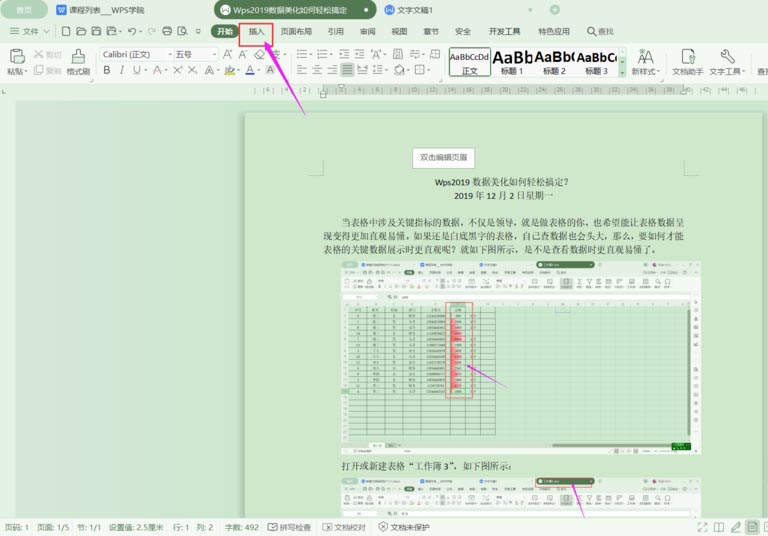This screenshot has width=768, height=536.
Task: Click the Increase Indent icon
Action: (x=360, y=54)
